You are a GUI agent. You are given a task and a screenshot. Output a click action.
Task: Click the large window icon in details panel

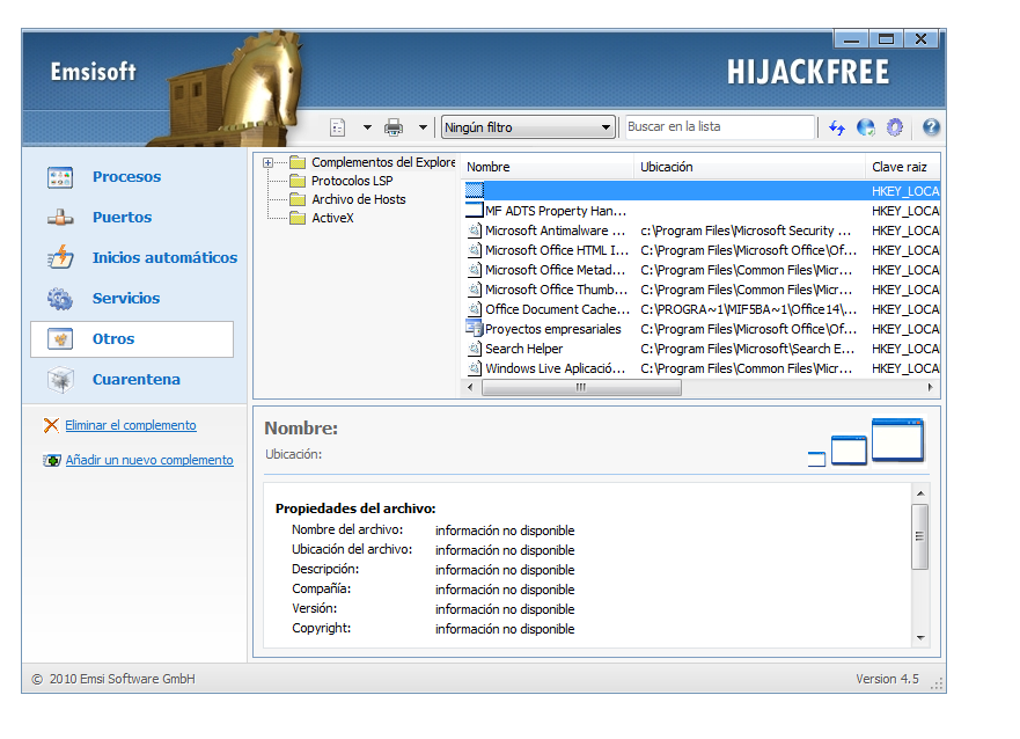click(x=898, y=440)
